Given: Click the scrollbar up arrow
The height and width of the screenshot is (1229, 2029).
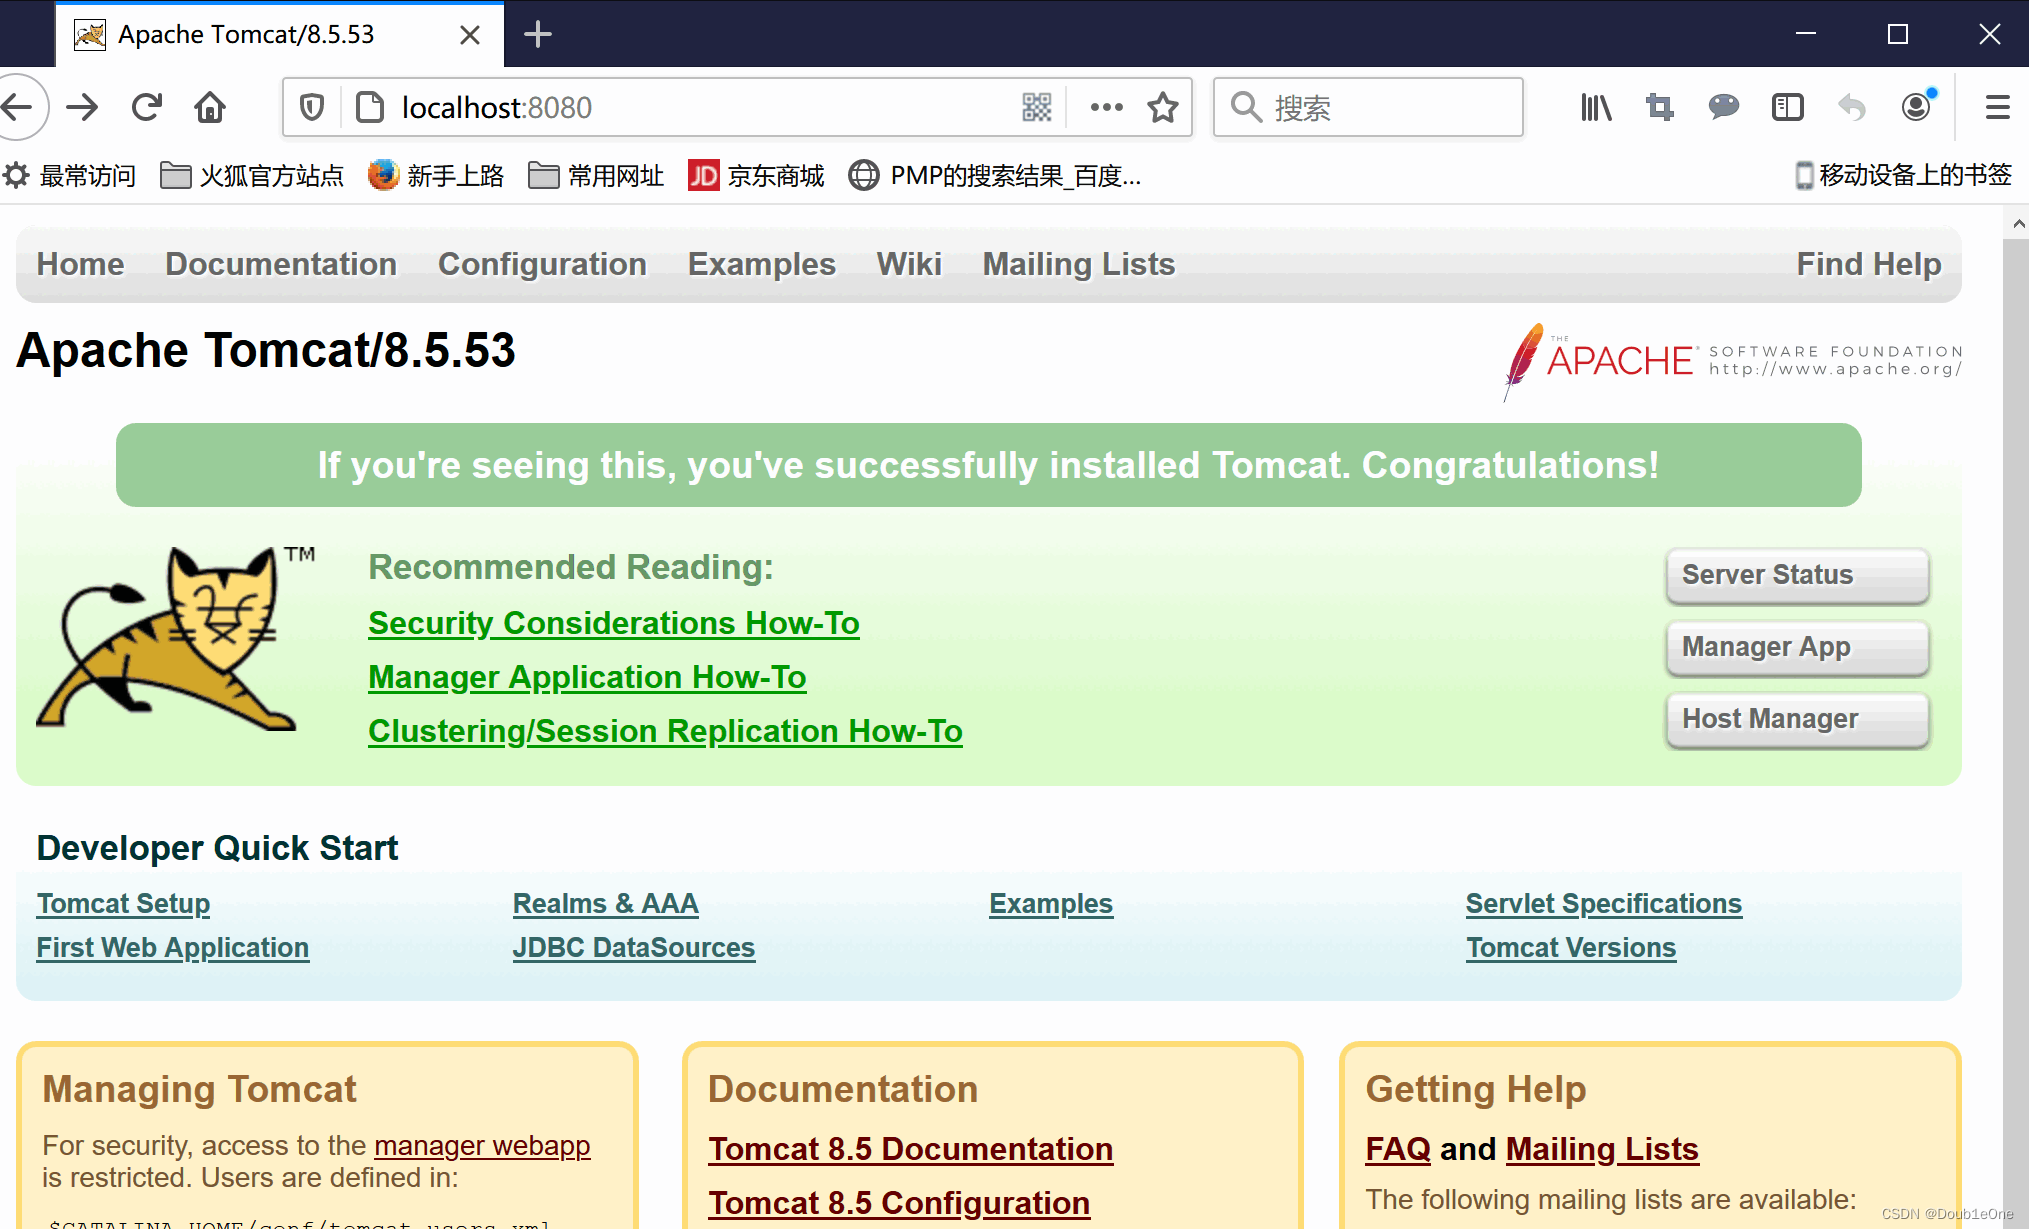Looking at the screenshot, I should click(x=2018, y=224).
